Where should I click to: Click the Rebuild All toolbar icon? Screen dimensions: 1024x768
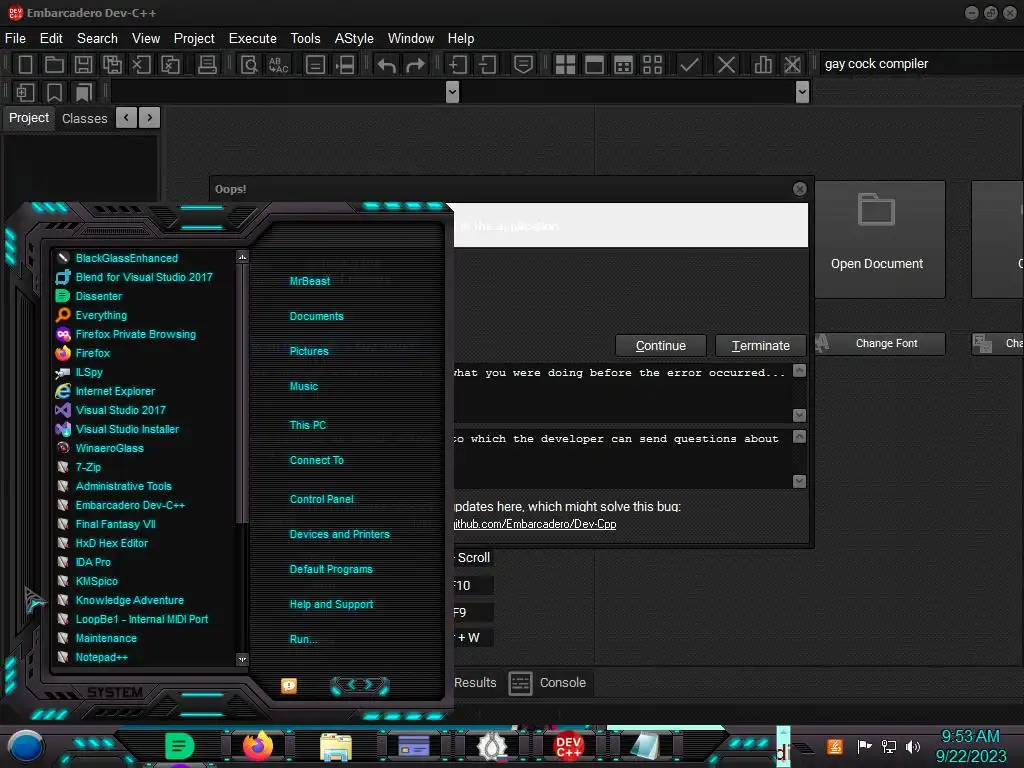[652, 64]
